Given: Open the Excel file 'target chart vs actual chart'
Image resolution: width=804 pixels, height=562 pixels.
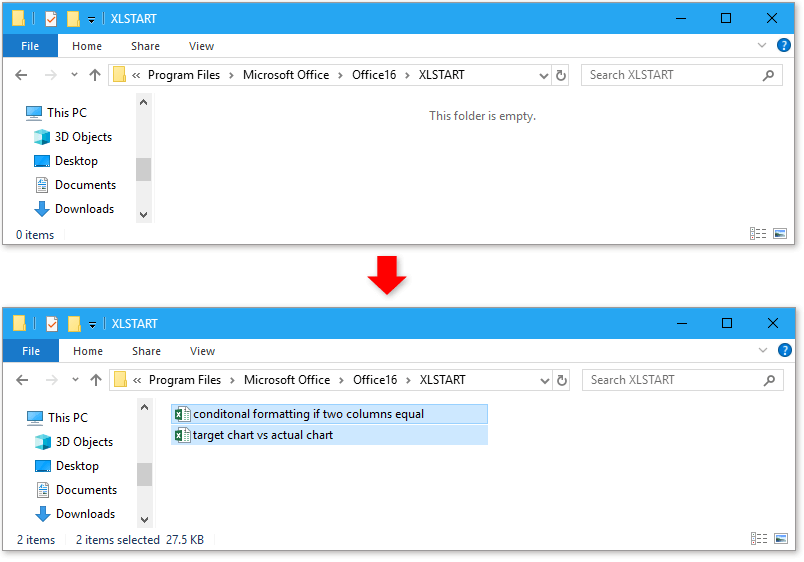Looking at the screenshot, I should click(x=263, y=435).
